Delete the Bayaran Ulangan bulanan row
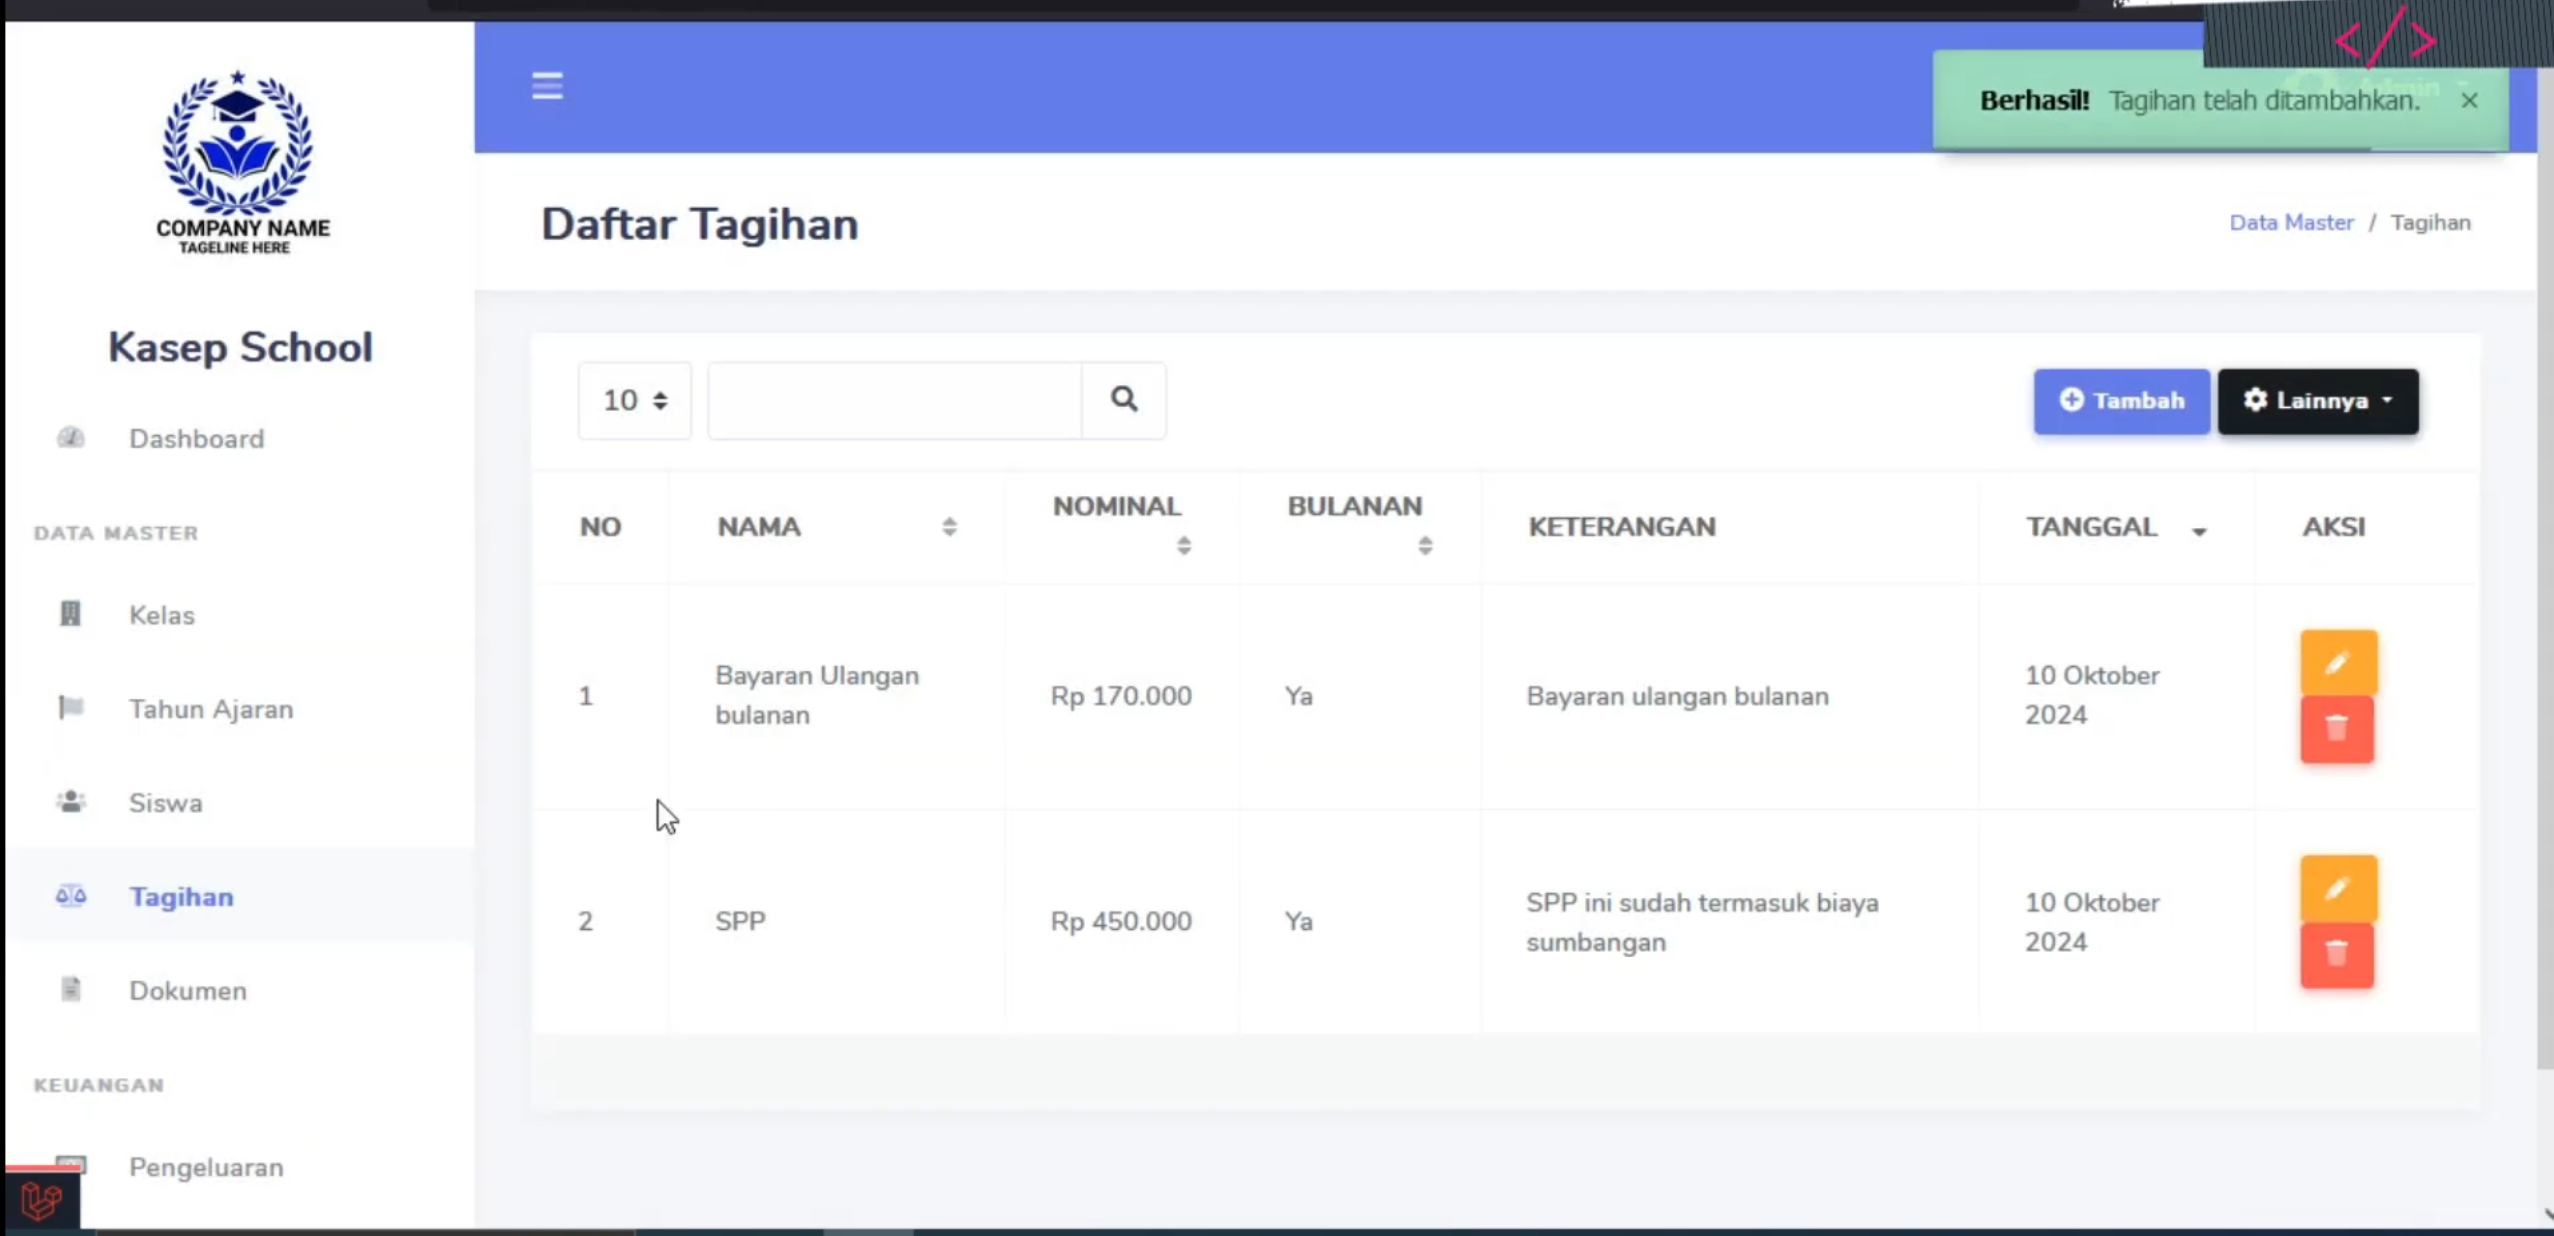Screen dimensions: 2554x1236 click(2337, 729)
